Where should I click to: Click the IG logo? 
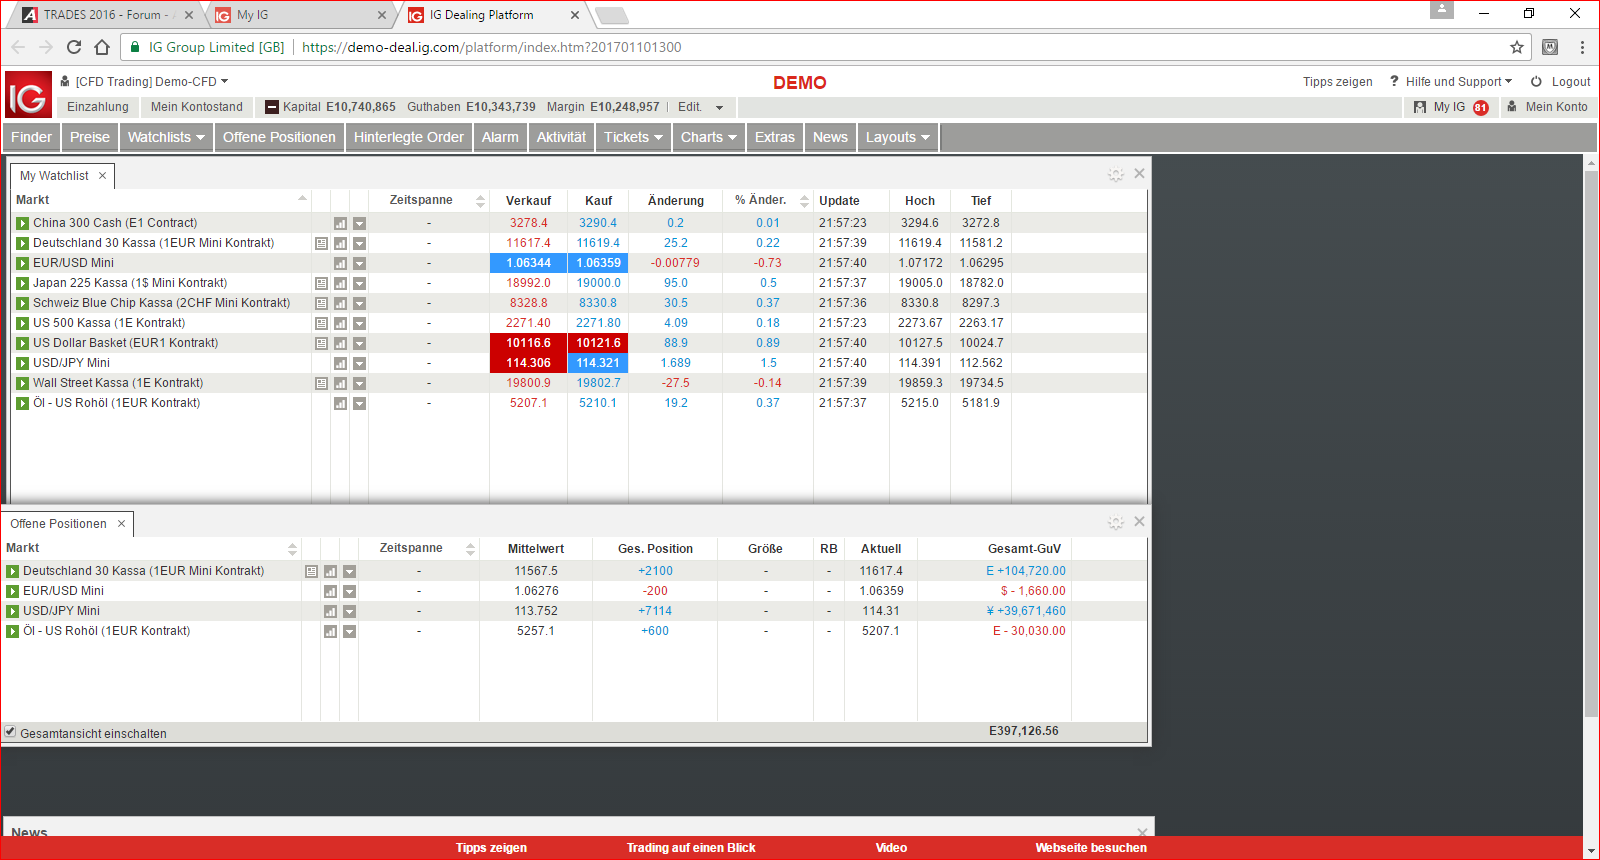(x=28, y=95)
